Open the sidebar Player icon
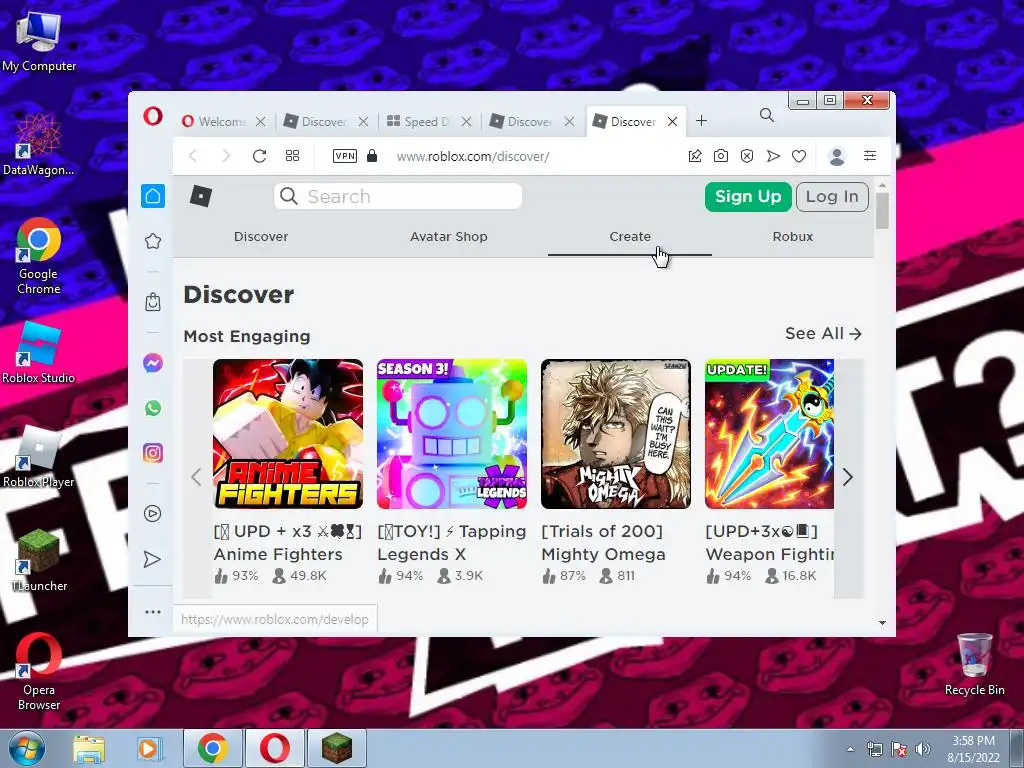The width and height of the screenshot is (1024, 768). [x=153, y=514]
